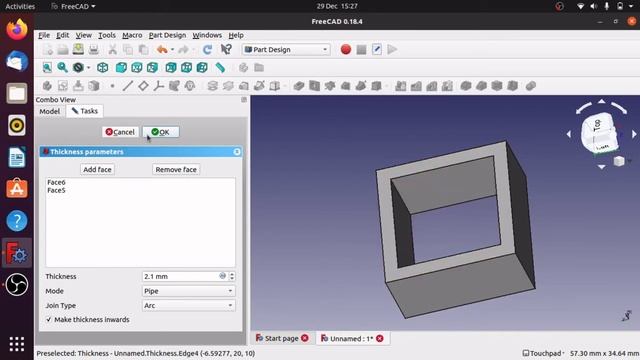Open Join Type dropdown showing Arc
640x360 pixels.
[x=188, y=305]
